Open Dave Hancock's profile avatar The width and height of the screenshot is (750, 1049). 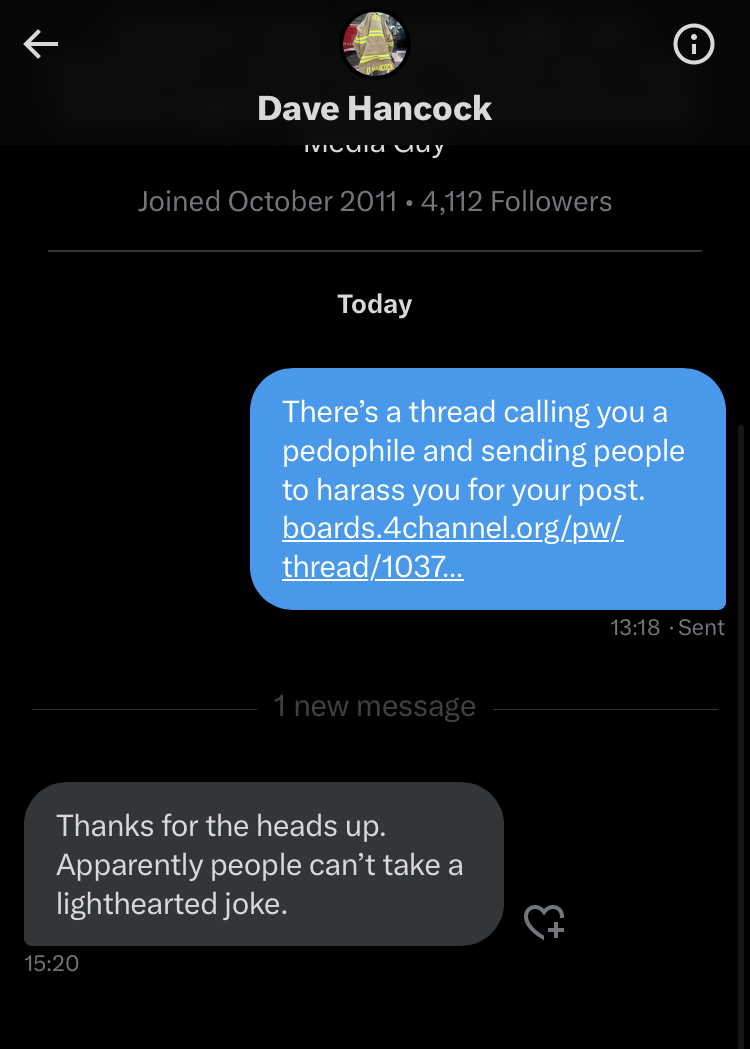tap(375, 45)
